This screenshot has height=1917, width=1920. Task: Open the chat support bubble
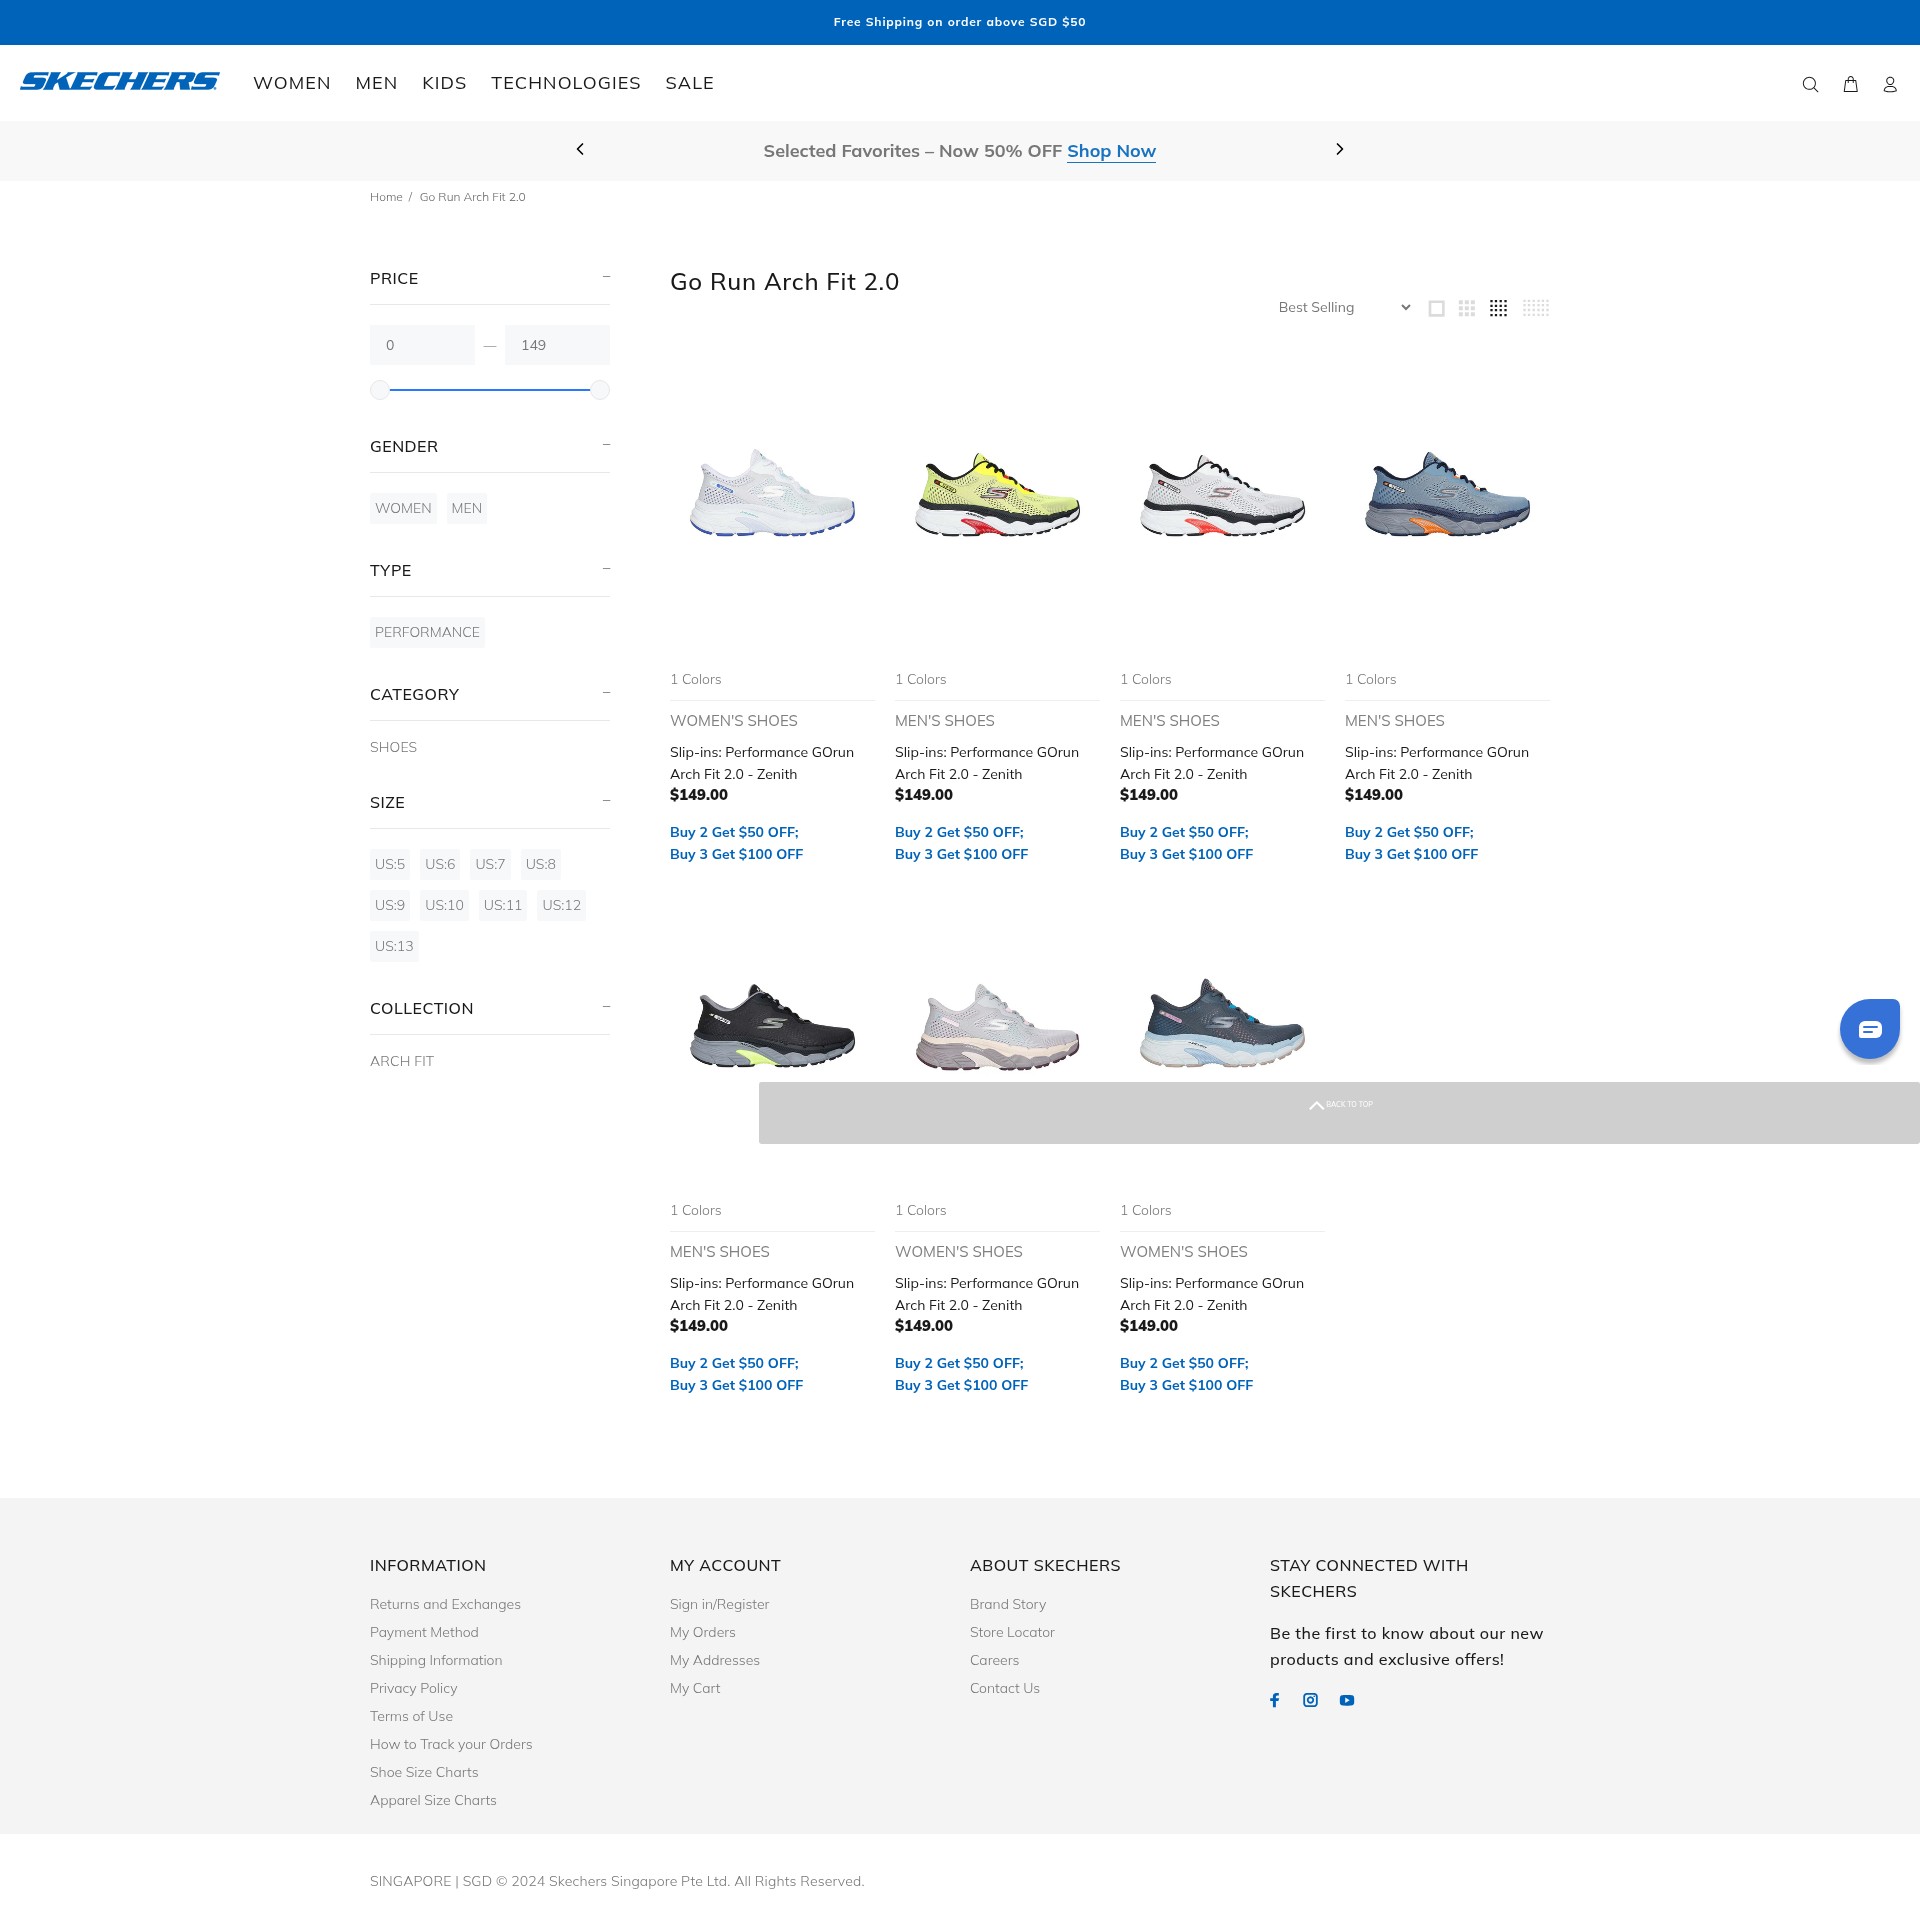[x=1870, y=1028]
